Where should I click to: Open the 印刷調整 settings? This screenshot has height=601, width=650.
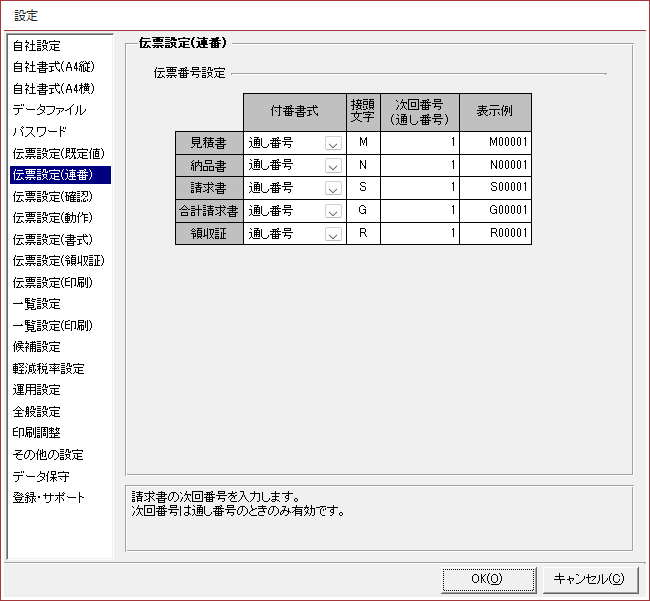tap(37, 433)
